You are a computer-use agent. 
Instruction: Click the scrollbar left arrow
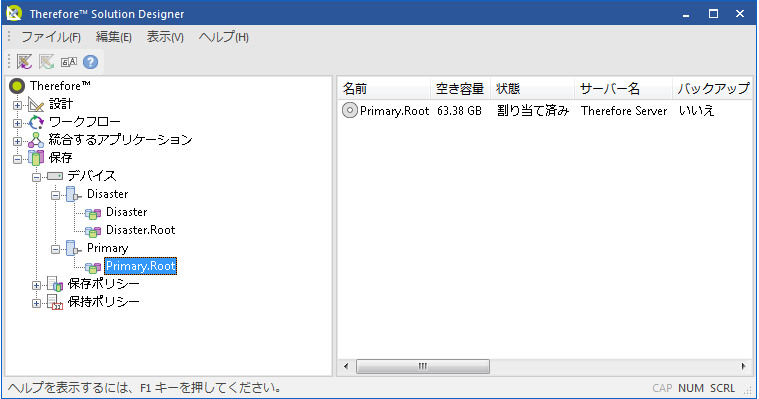pyautogui.click(x=346, y=366)
